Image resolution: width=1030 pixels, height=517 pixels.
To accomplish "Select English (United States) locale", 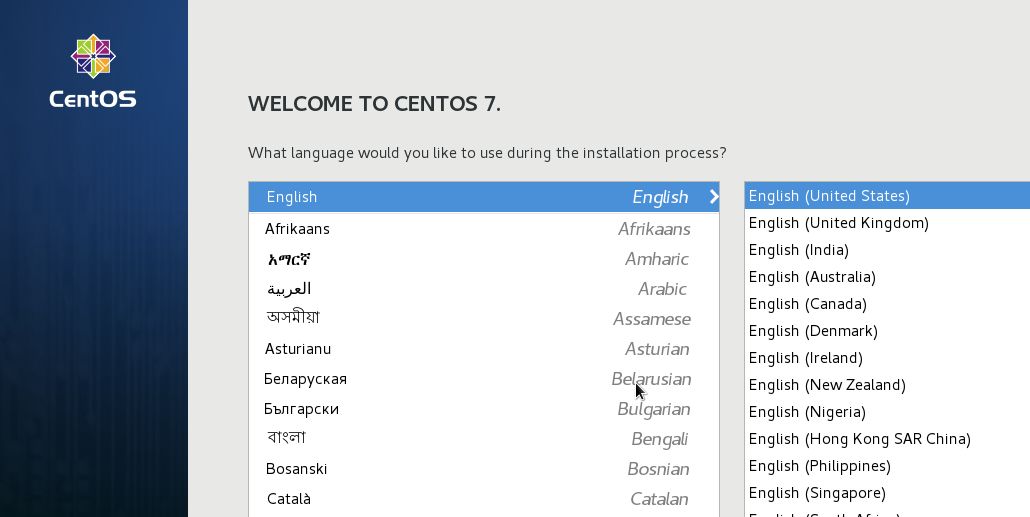I will pos(887,196).
